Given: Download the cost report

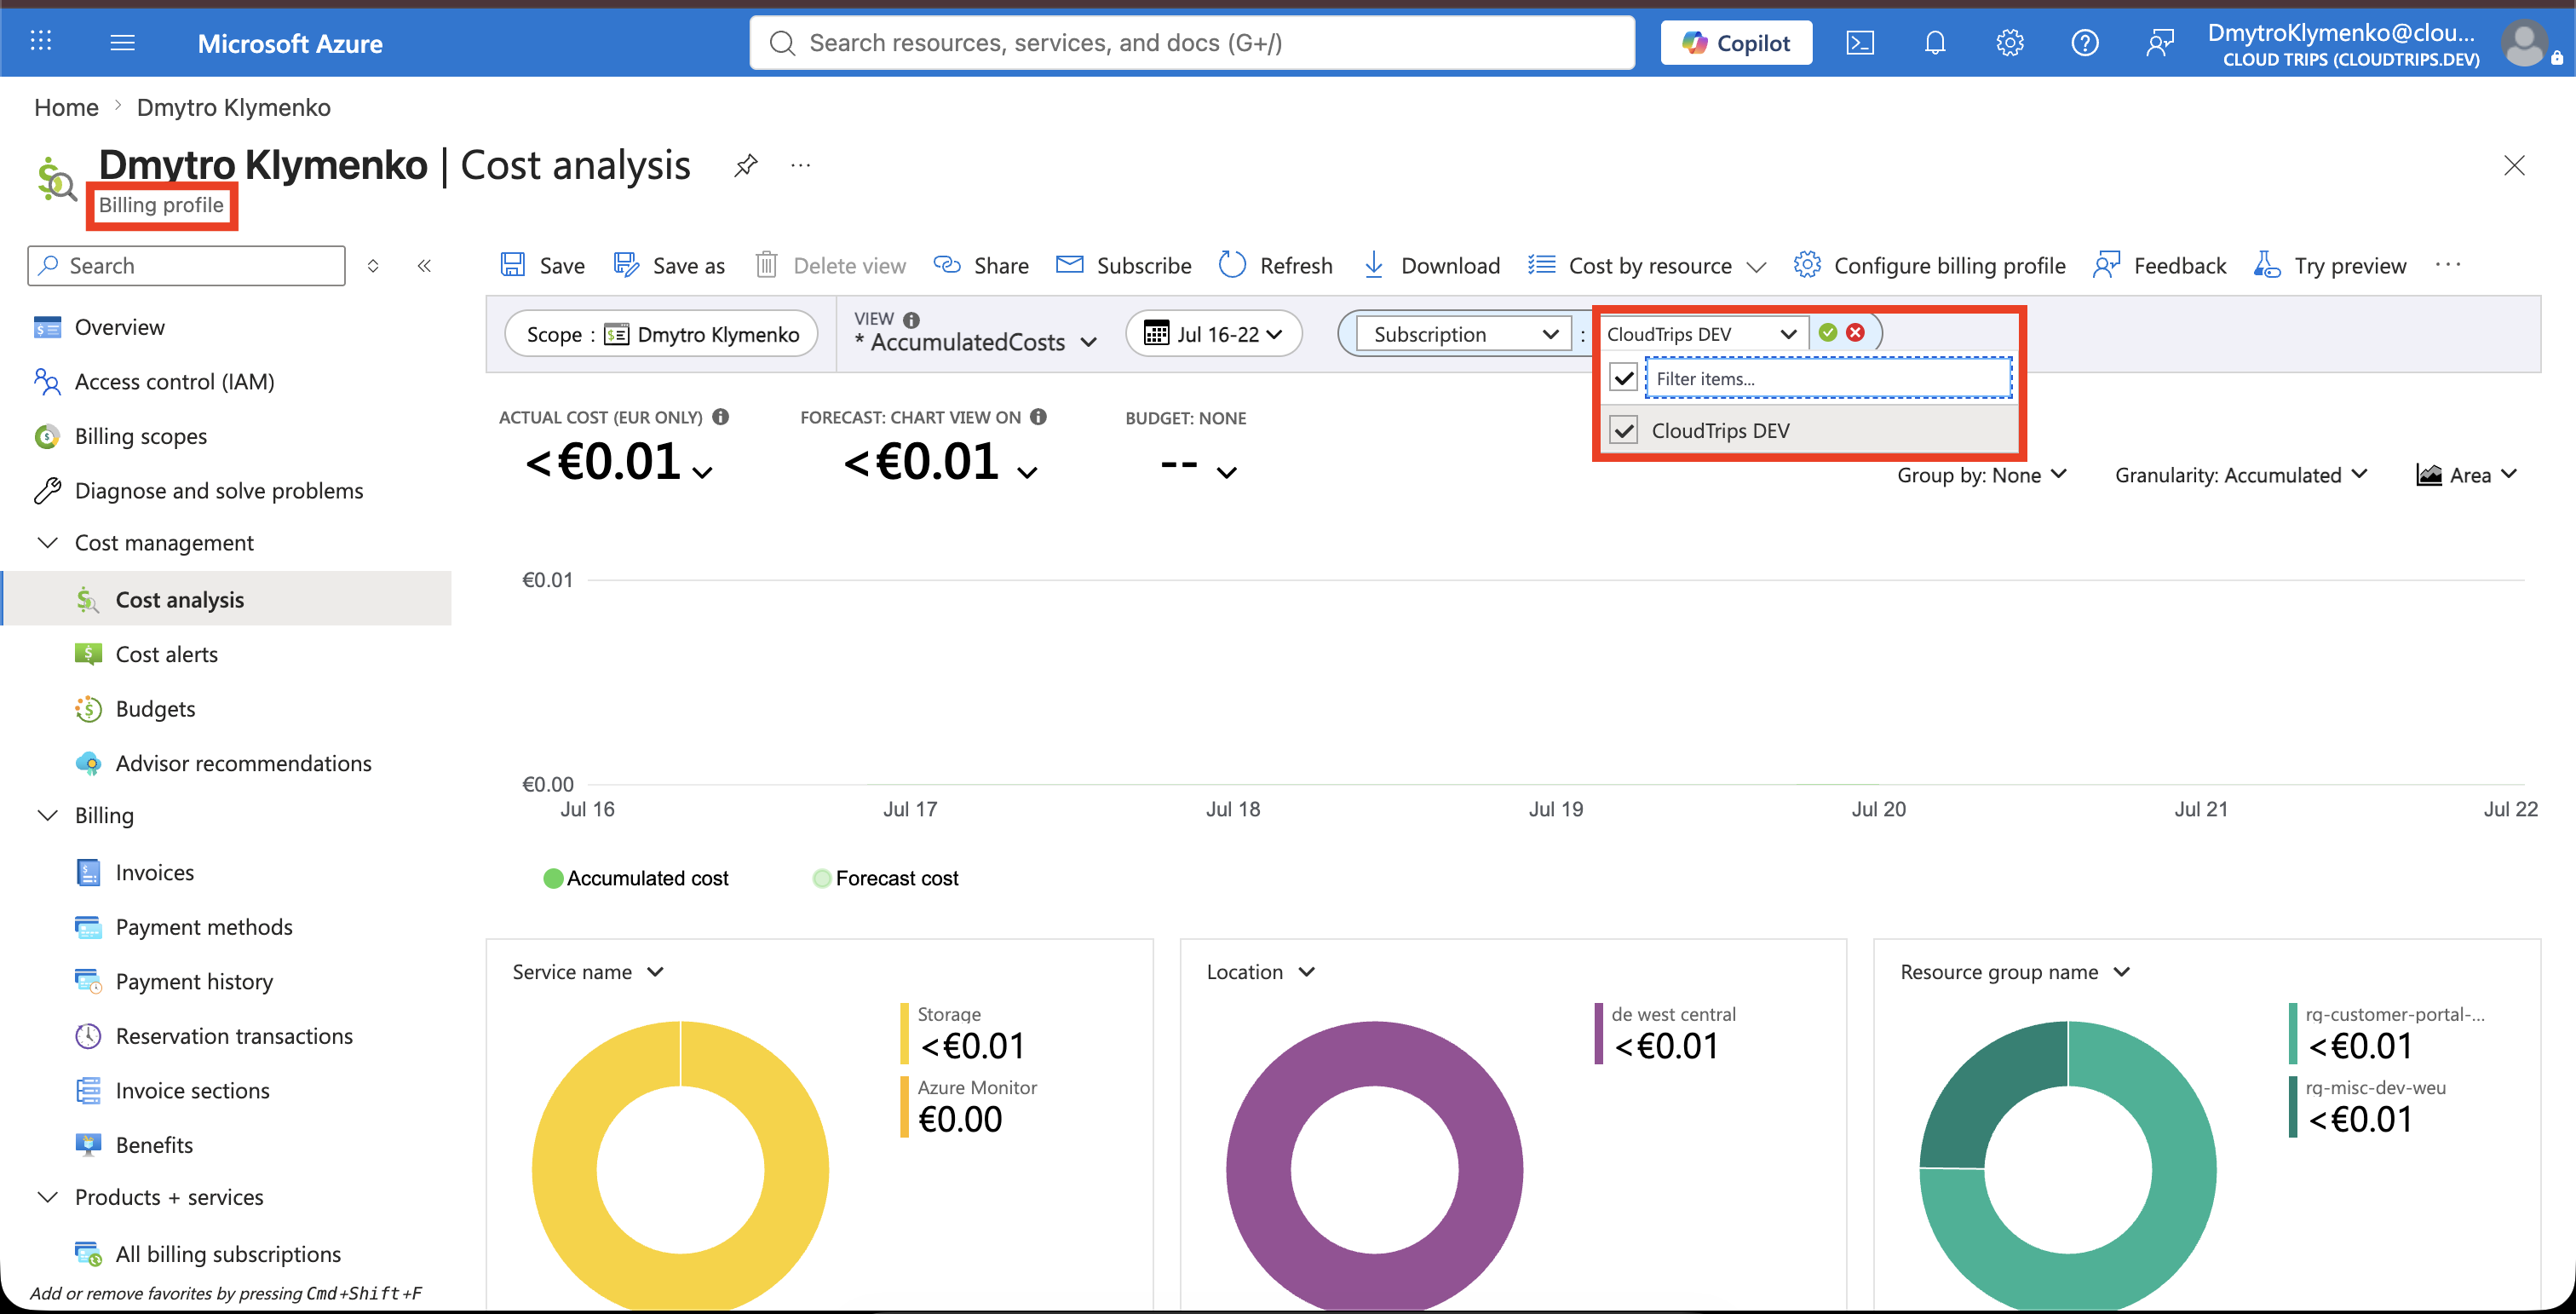Looking at the screenshot, I should click(1431, 265).
